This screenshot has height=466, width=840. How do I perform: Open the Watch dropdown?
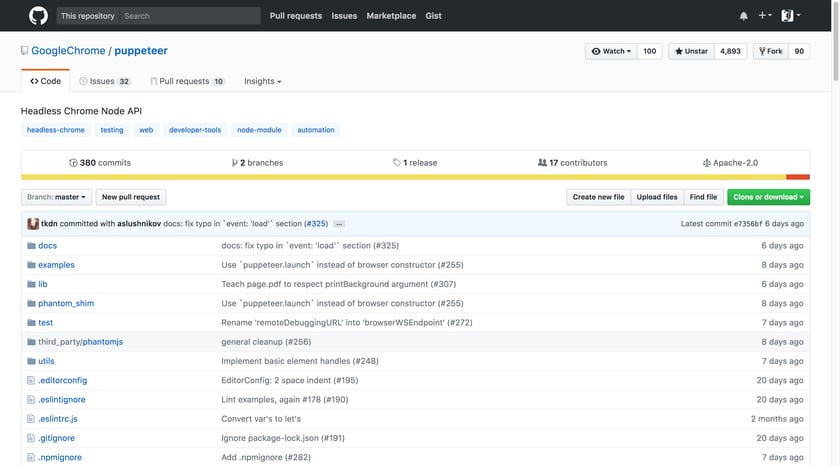611,51
